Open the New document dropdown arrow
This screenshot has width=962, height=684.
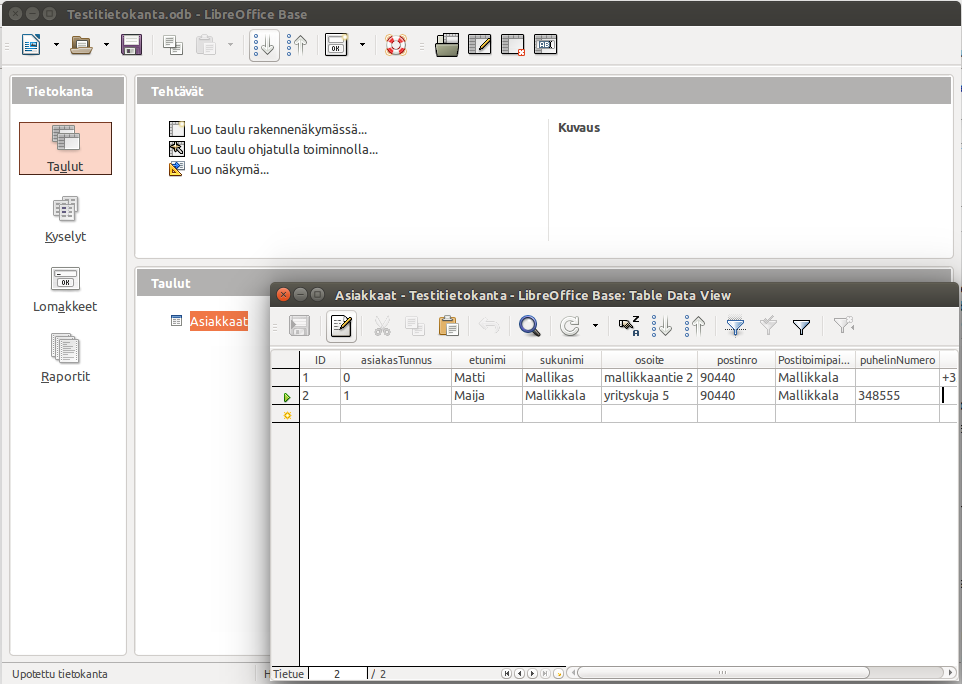56,45
